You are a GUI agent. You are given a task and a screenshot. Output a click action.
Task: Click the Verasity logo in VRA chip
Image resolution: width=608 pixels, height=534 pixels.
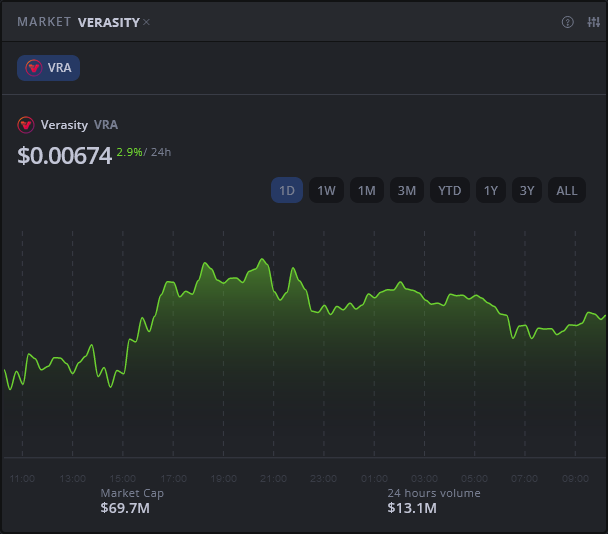pyautogui.click(x=33, y=68)
